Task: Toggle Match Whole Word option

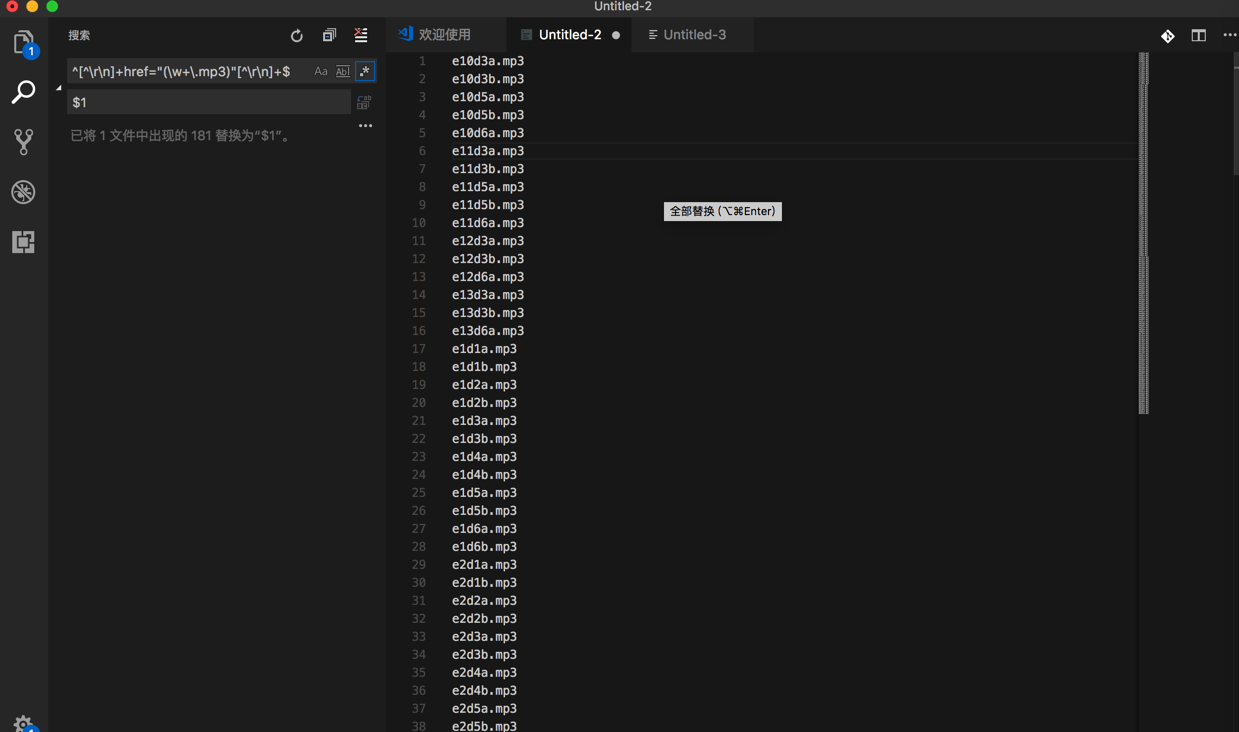Action: click(343, 72)
